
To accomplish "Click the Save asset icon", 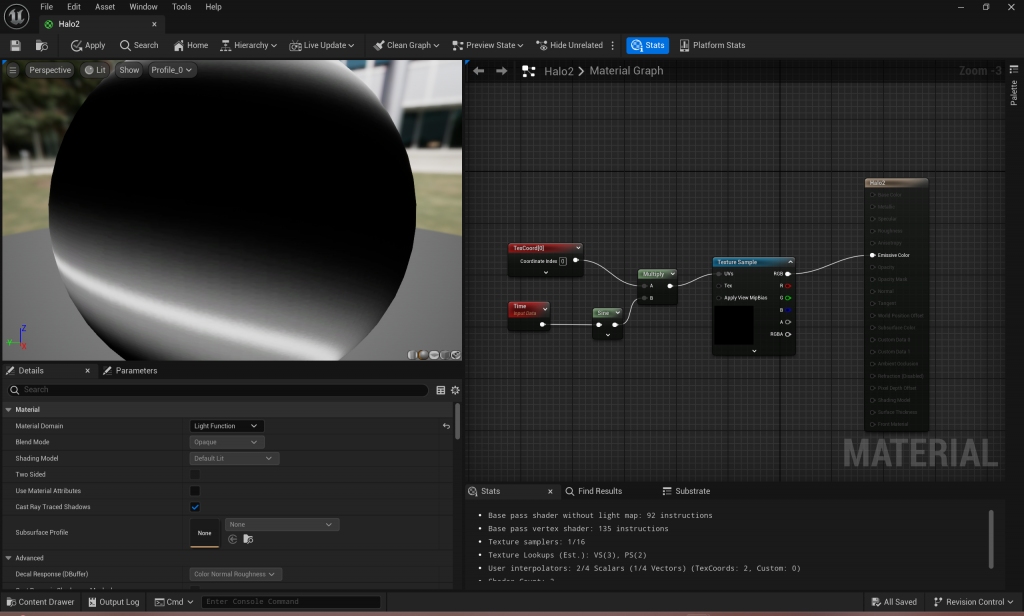I will point(15,45).
